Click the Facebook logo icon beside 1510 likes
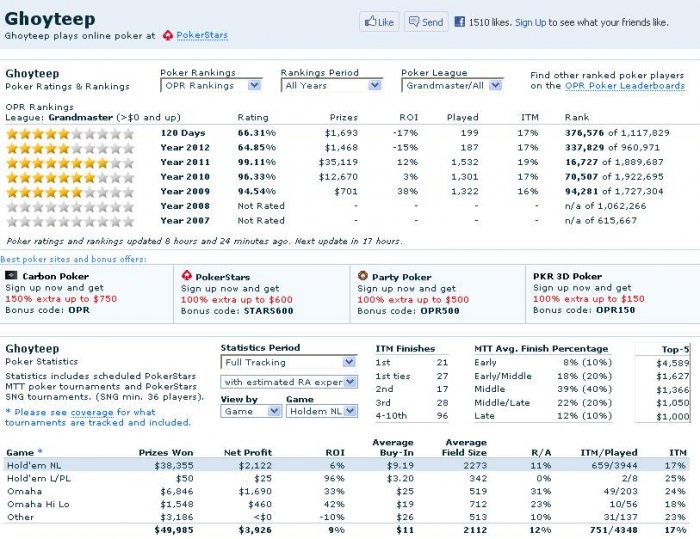This screenshot has width=700, height=539. point(459,22)
